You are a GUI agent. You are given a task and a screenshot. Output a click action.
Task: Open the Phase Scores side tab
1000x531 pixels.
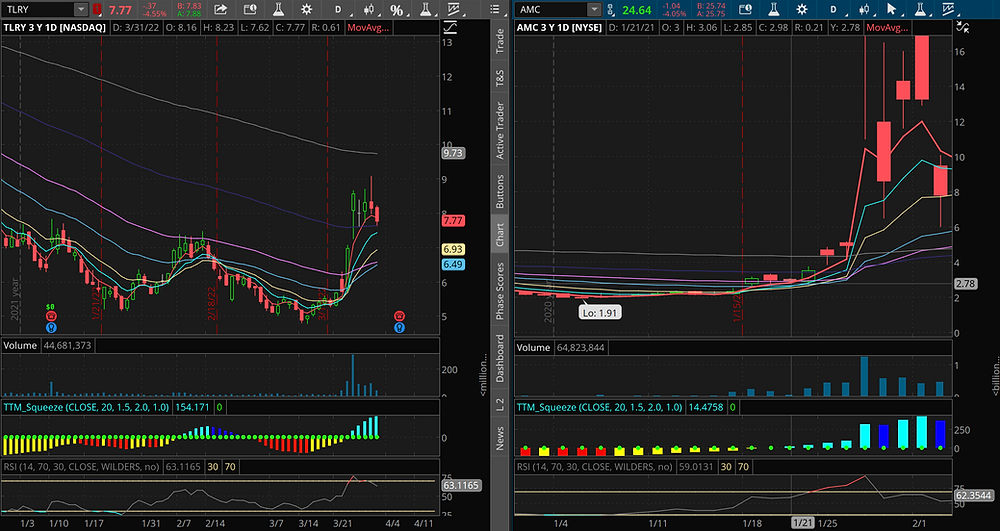500,291
